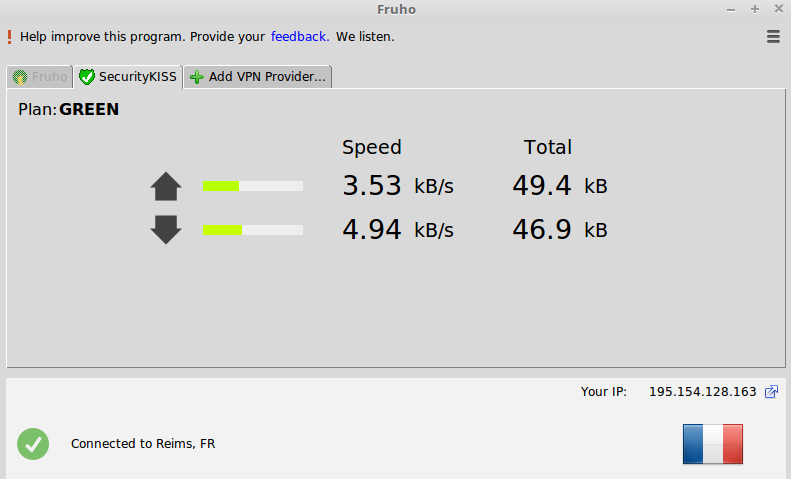The image size is (791, 479).
Task: Click the SecurityKISS shield tab icon
Action: 87,77
